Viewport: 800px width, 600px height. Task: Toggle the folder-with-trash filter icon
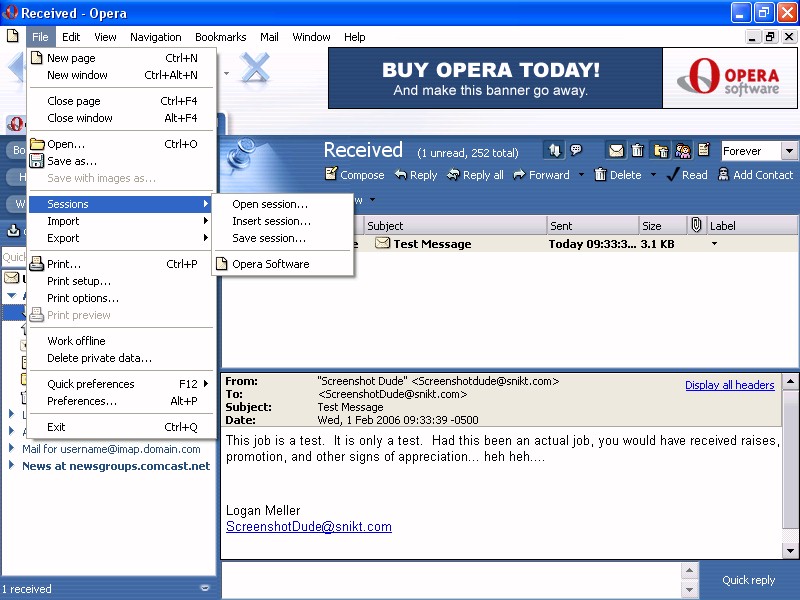tap(661, 151)
